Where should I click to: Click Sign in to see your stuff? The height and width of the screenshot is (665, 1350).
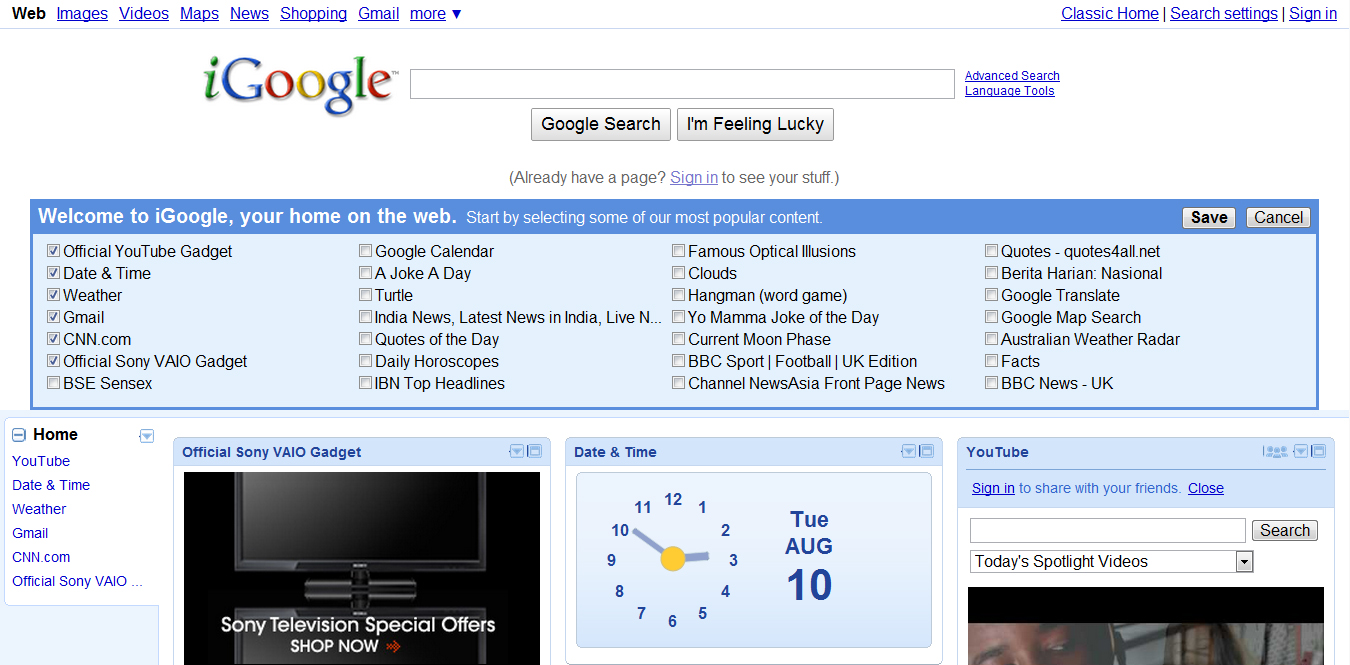click(x=694, y=178)
